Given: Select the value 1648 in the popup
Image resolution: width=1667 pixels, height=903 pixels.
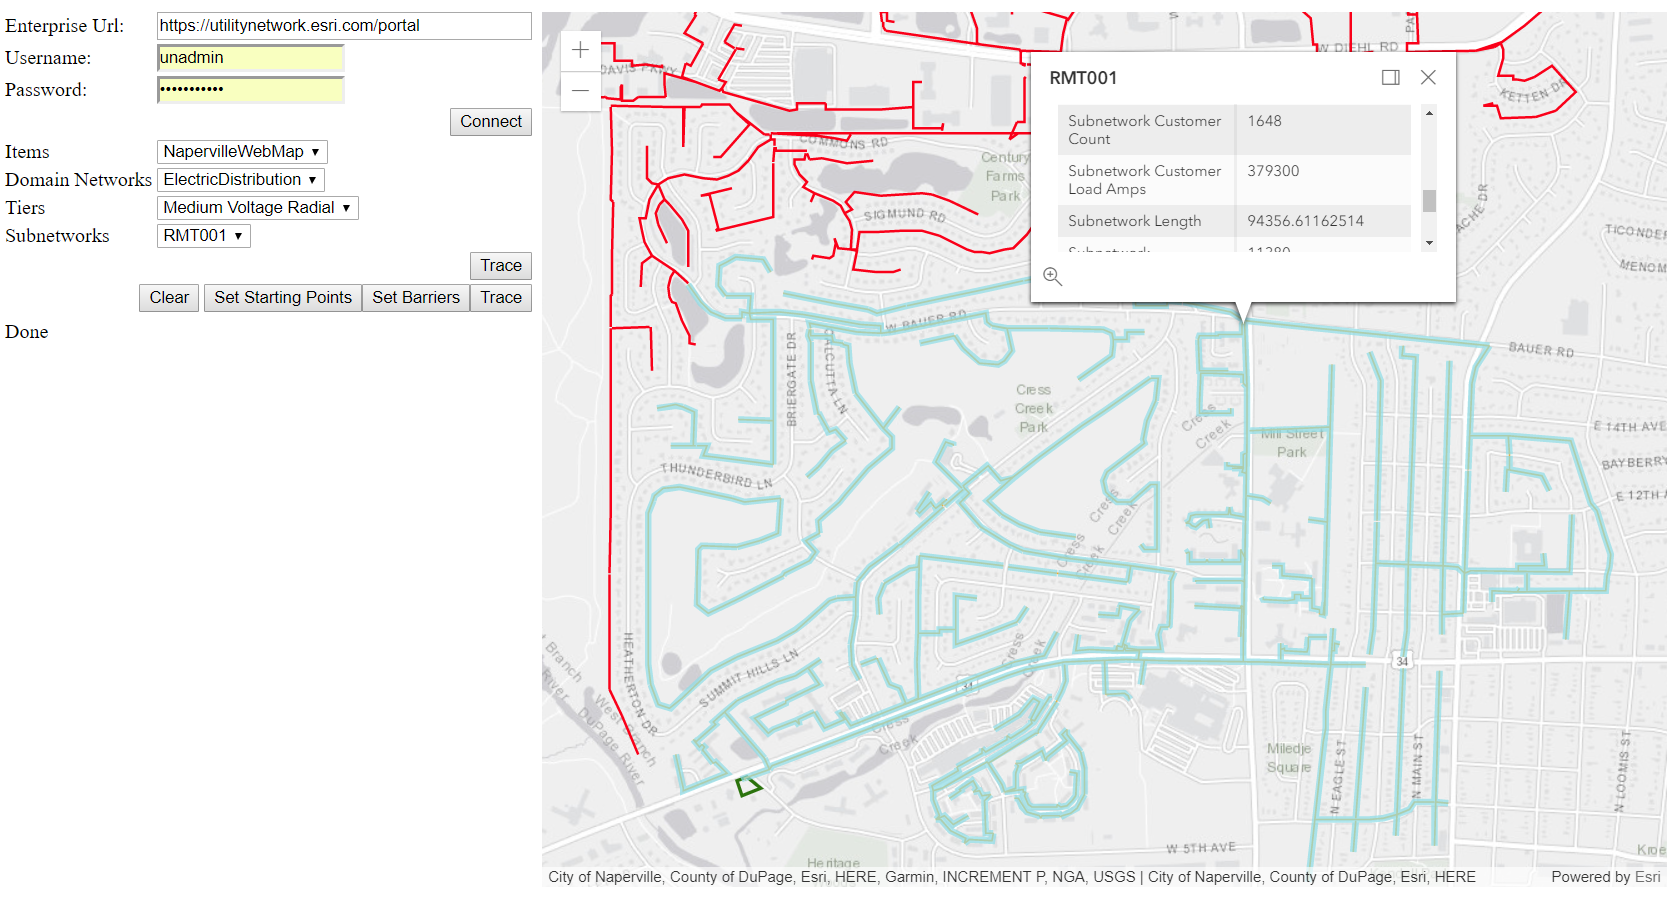Looking at the screenshot, I should pyautogui.click(x=1264, y=121).
